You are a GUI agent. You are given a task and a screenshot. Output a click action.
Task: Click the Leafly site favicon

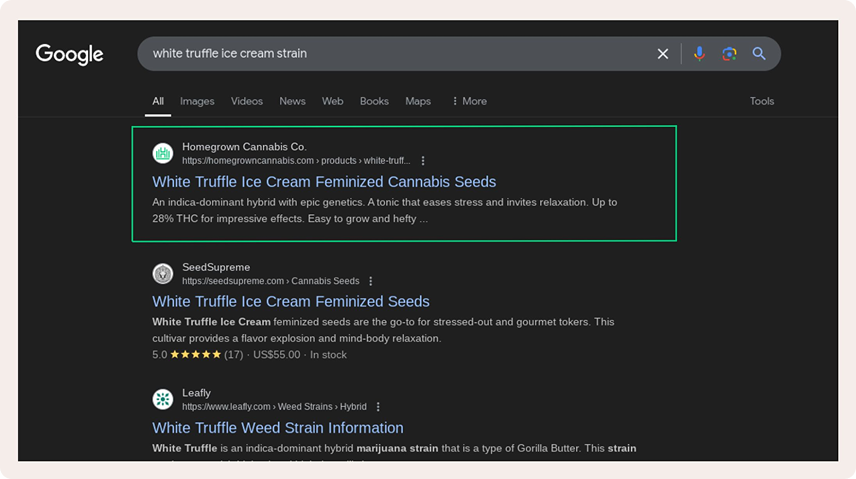pos(163,400)
